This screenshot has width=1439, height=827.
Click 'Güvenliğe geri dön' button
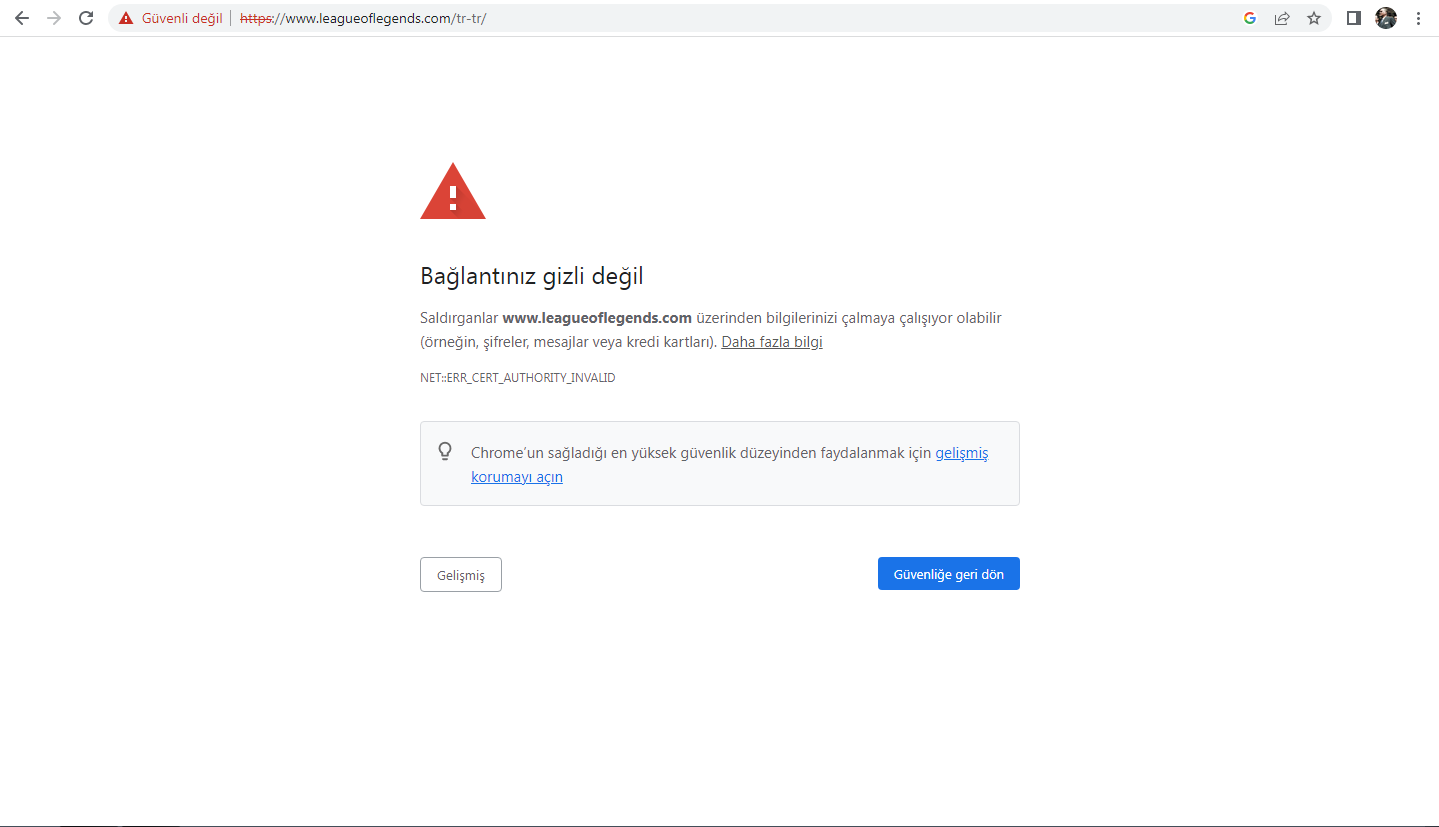coord(949,574)
